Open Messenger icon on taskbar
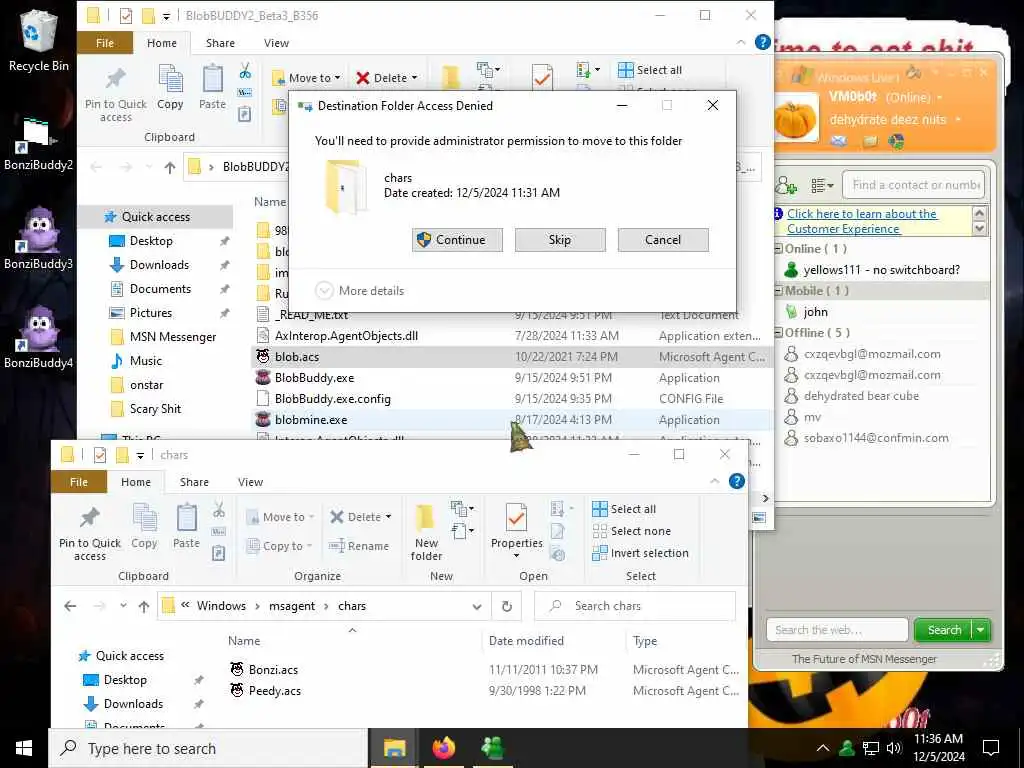This screenshot has width=1024, height=768. [492, 748]
